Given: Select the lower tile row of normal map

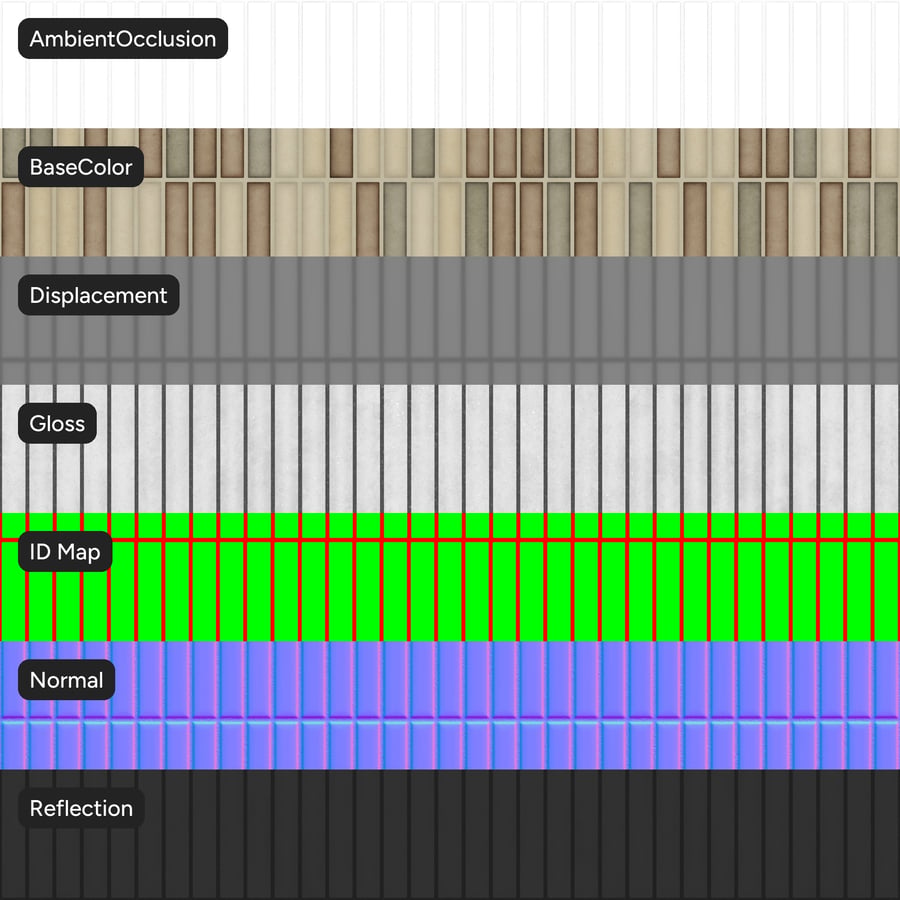Looking at the screenshot, I should [x=450, y=746].
